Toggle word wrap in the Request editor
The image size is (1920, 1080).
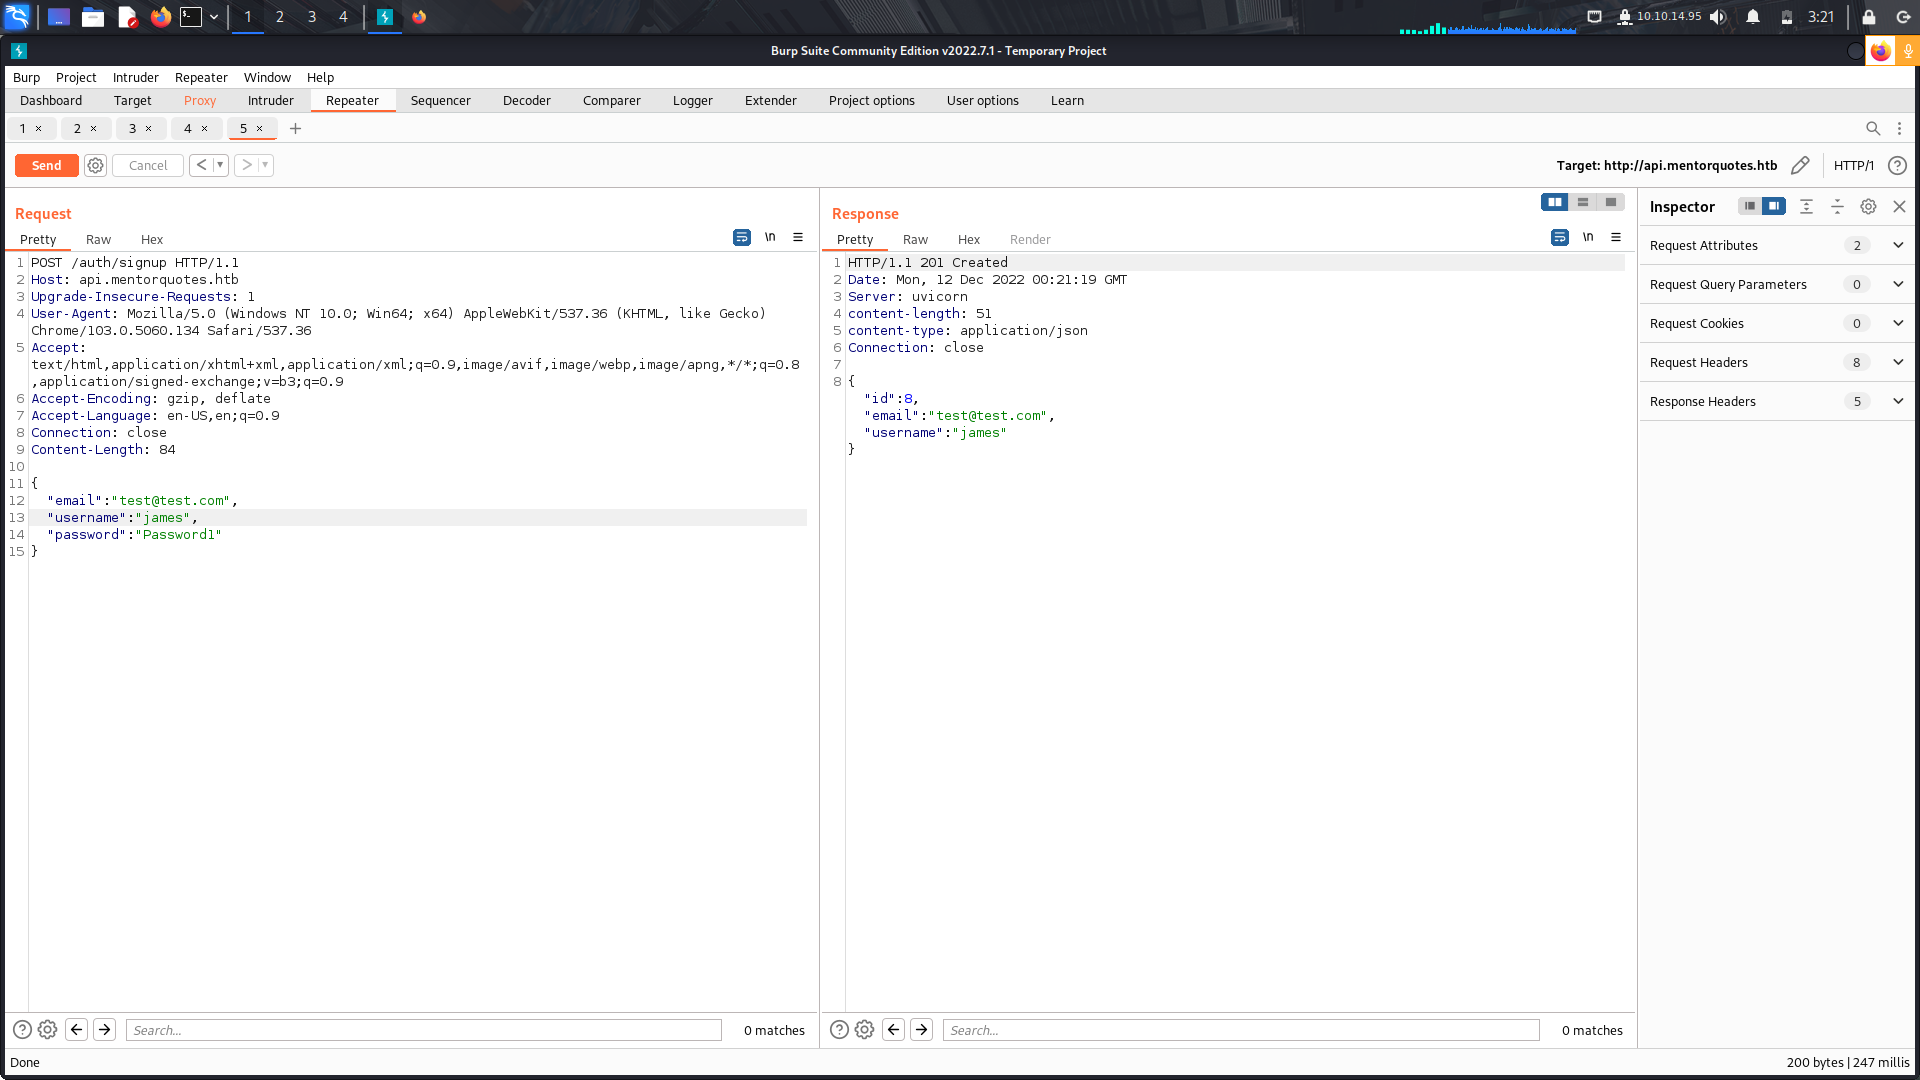(x=741, y=237)
